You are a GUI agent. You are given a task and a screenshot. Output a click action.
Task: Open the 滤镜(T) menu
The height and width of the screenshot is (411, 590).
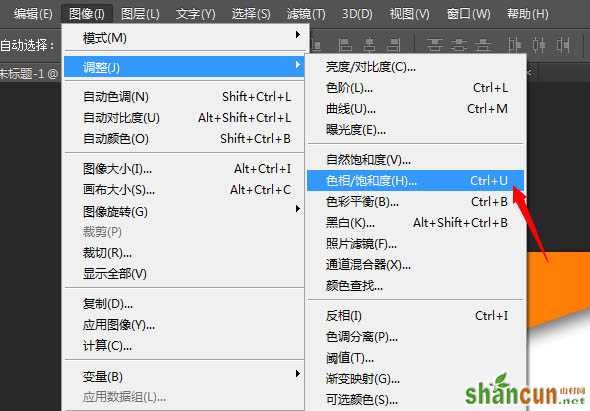tap(306, 14)
